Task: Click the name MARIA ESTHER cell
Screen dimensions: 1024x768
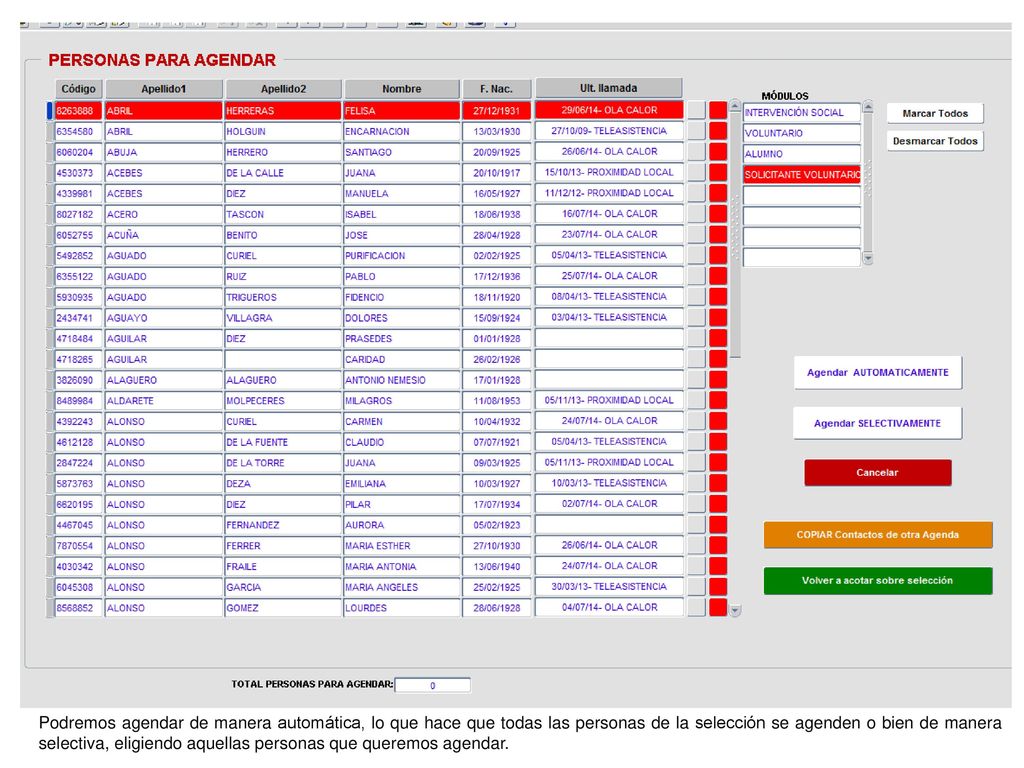Action: [x=402, y=546]
